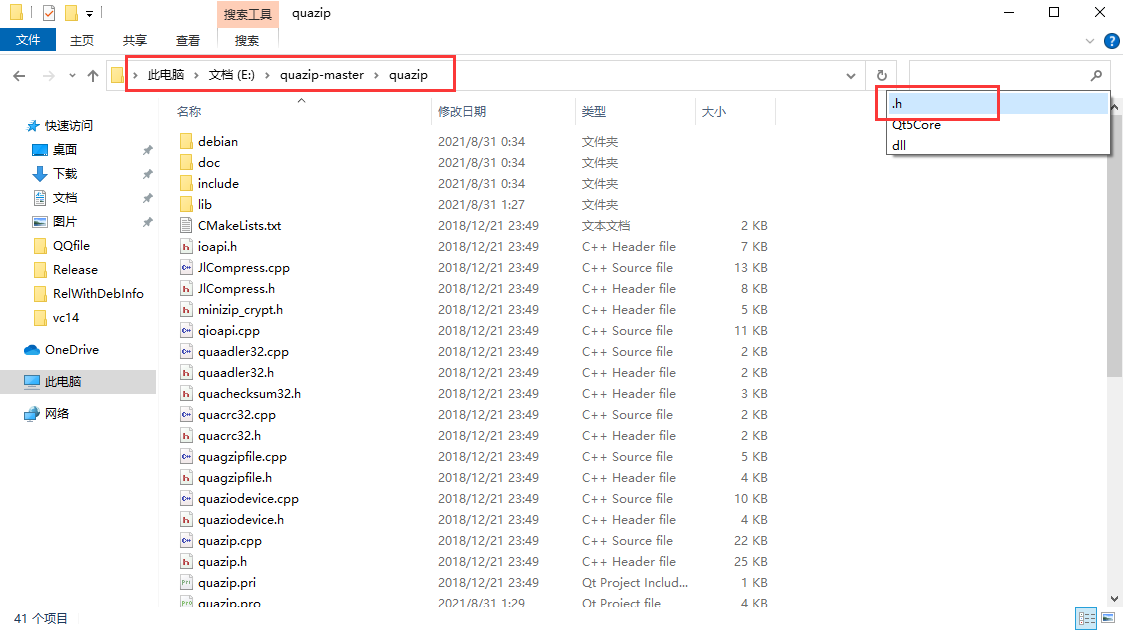
Task: Go up one folder level arrow
Action: pyautogui.click(x=92, y=75)
